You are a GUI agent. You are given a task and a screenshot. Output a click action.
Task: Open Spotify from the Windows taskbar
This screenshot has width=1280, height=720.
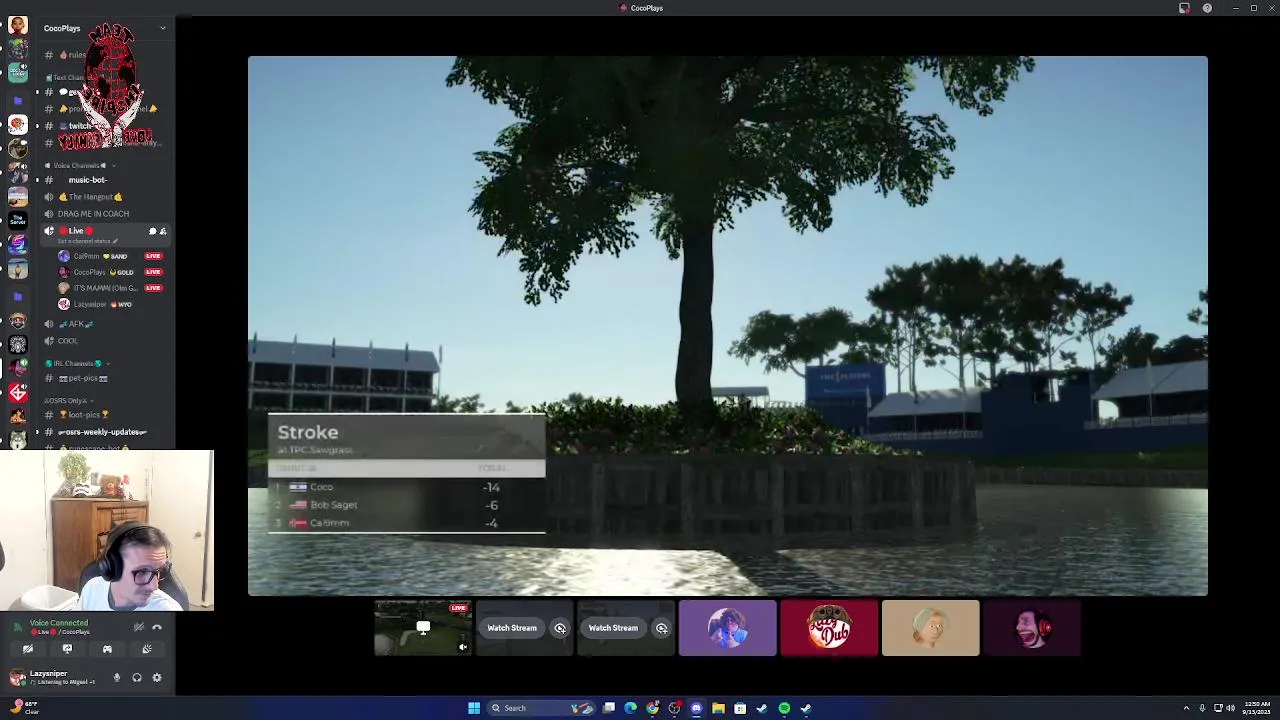784,708
